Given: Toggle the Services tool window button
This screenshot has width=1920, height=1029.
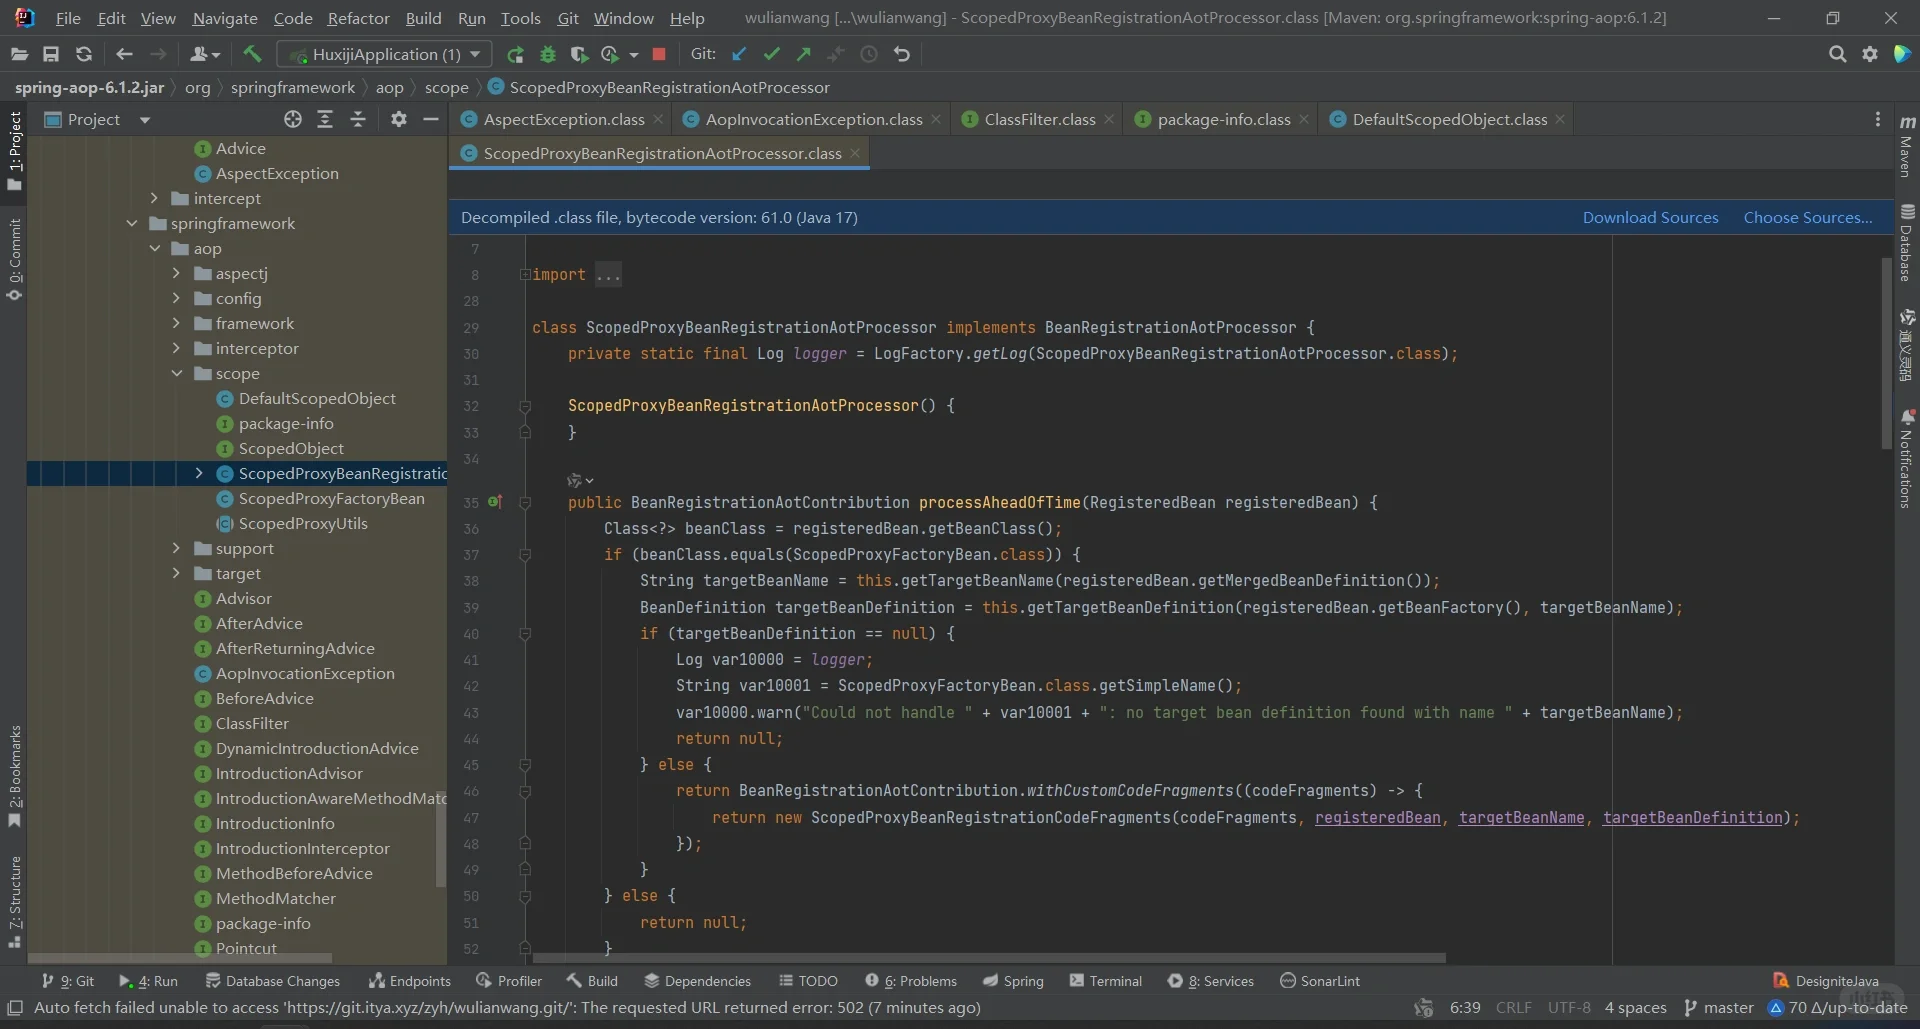Looking at the screenshot, I should tap(1210, 981).
